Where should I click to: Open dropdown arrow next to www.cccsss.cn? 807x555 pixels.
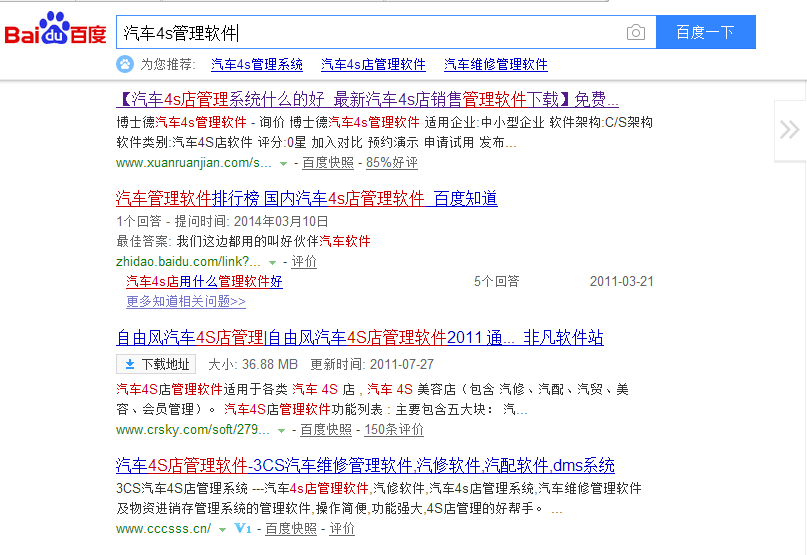tap(222, 529)
